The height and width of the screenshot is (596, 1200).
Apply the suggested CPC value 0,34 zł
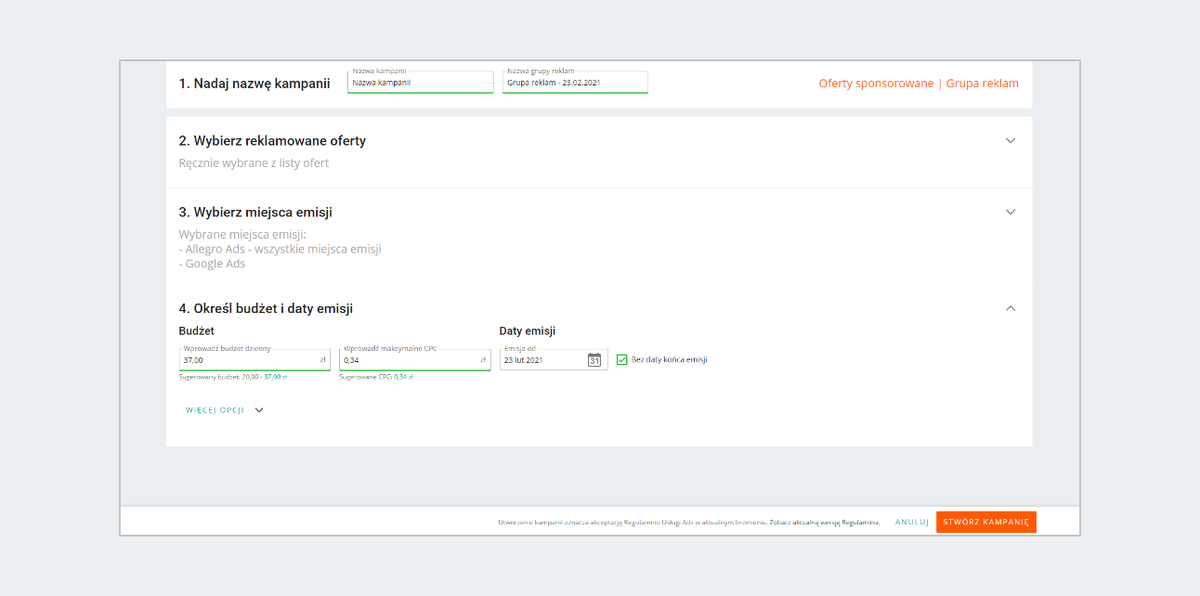[403, 377]
